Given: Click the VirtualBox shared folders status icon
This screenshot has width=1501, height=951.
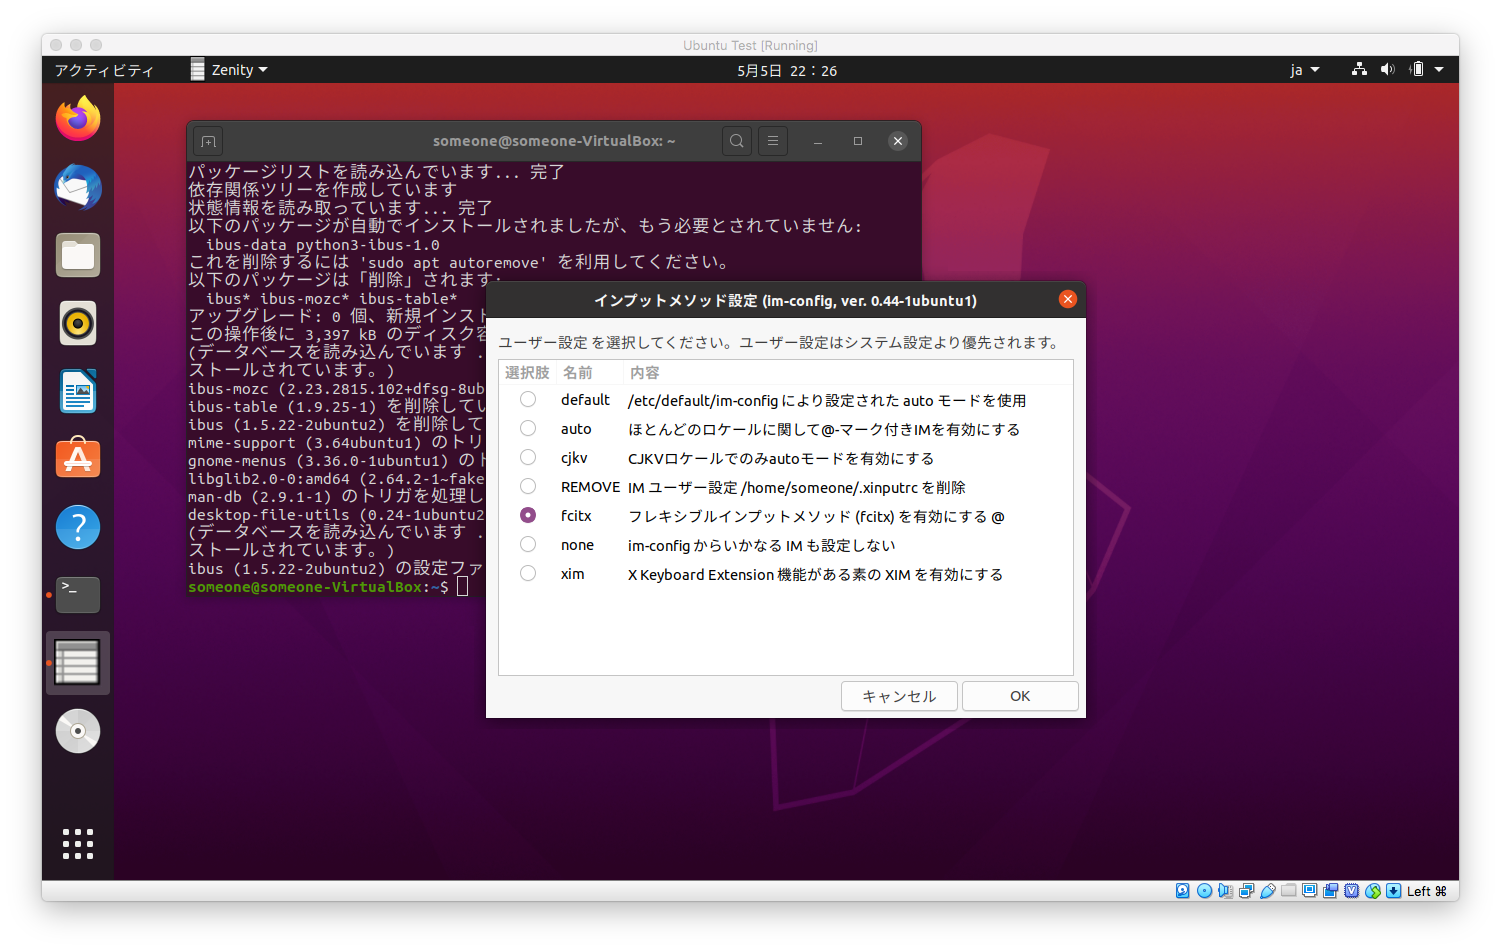Looking at the screenshot, I should point(1288,891).
